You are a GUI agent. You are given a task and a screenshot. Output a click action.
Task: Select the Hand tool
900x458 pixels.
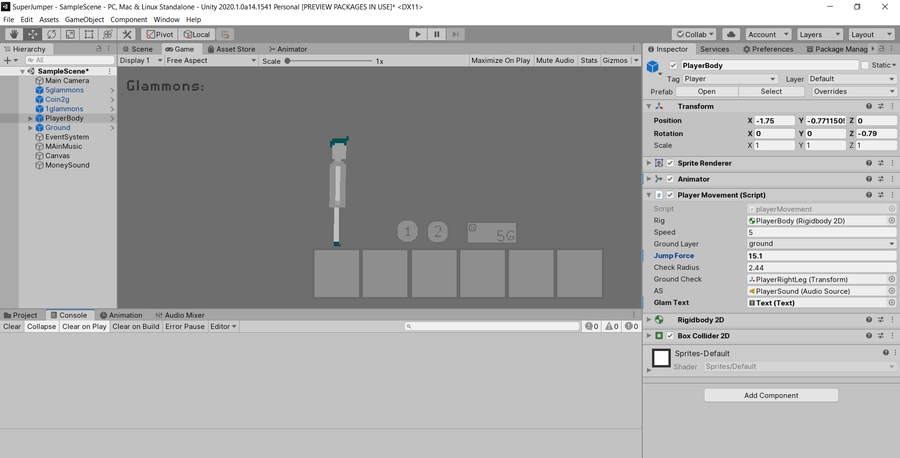14,34
